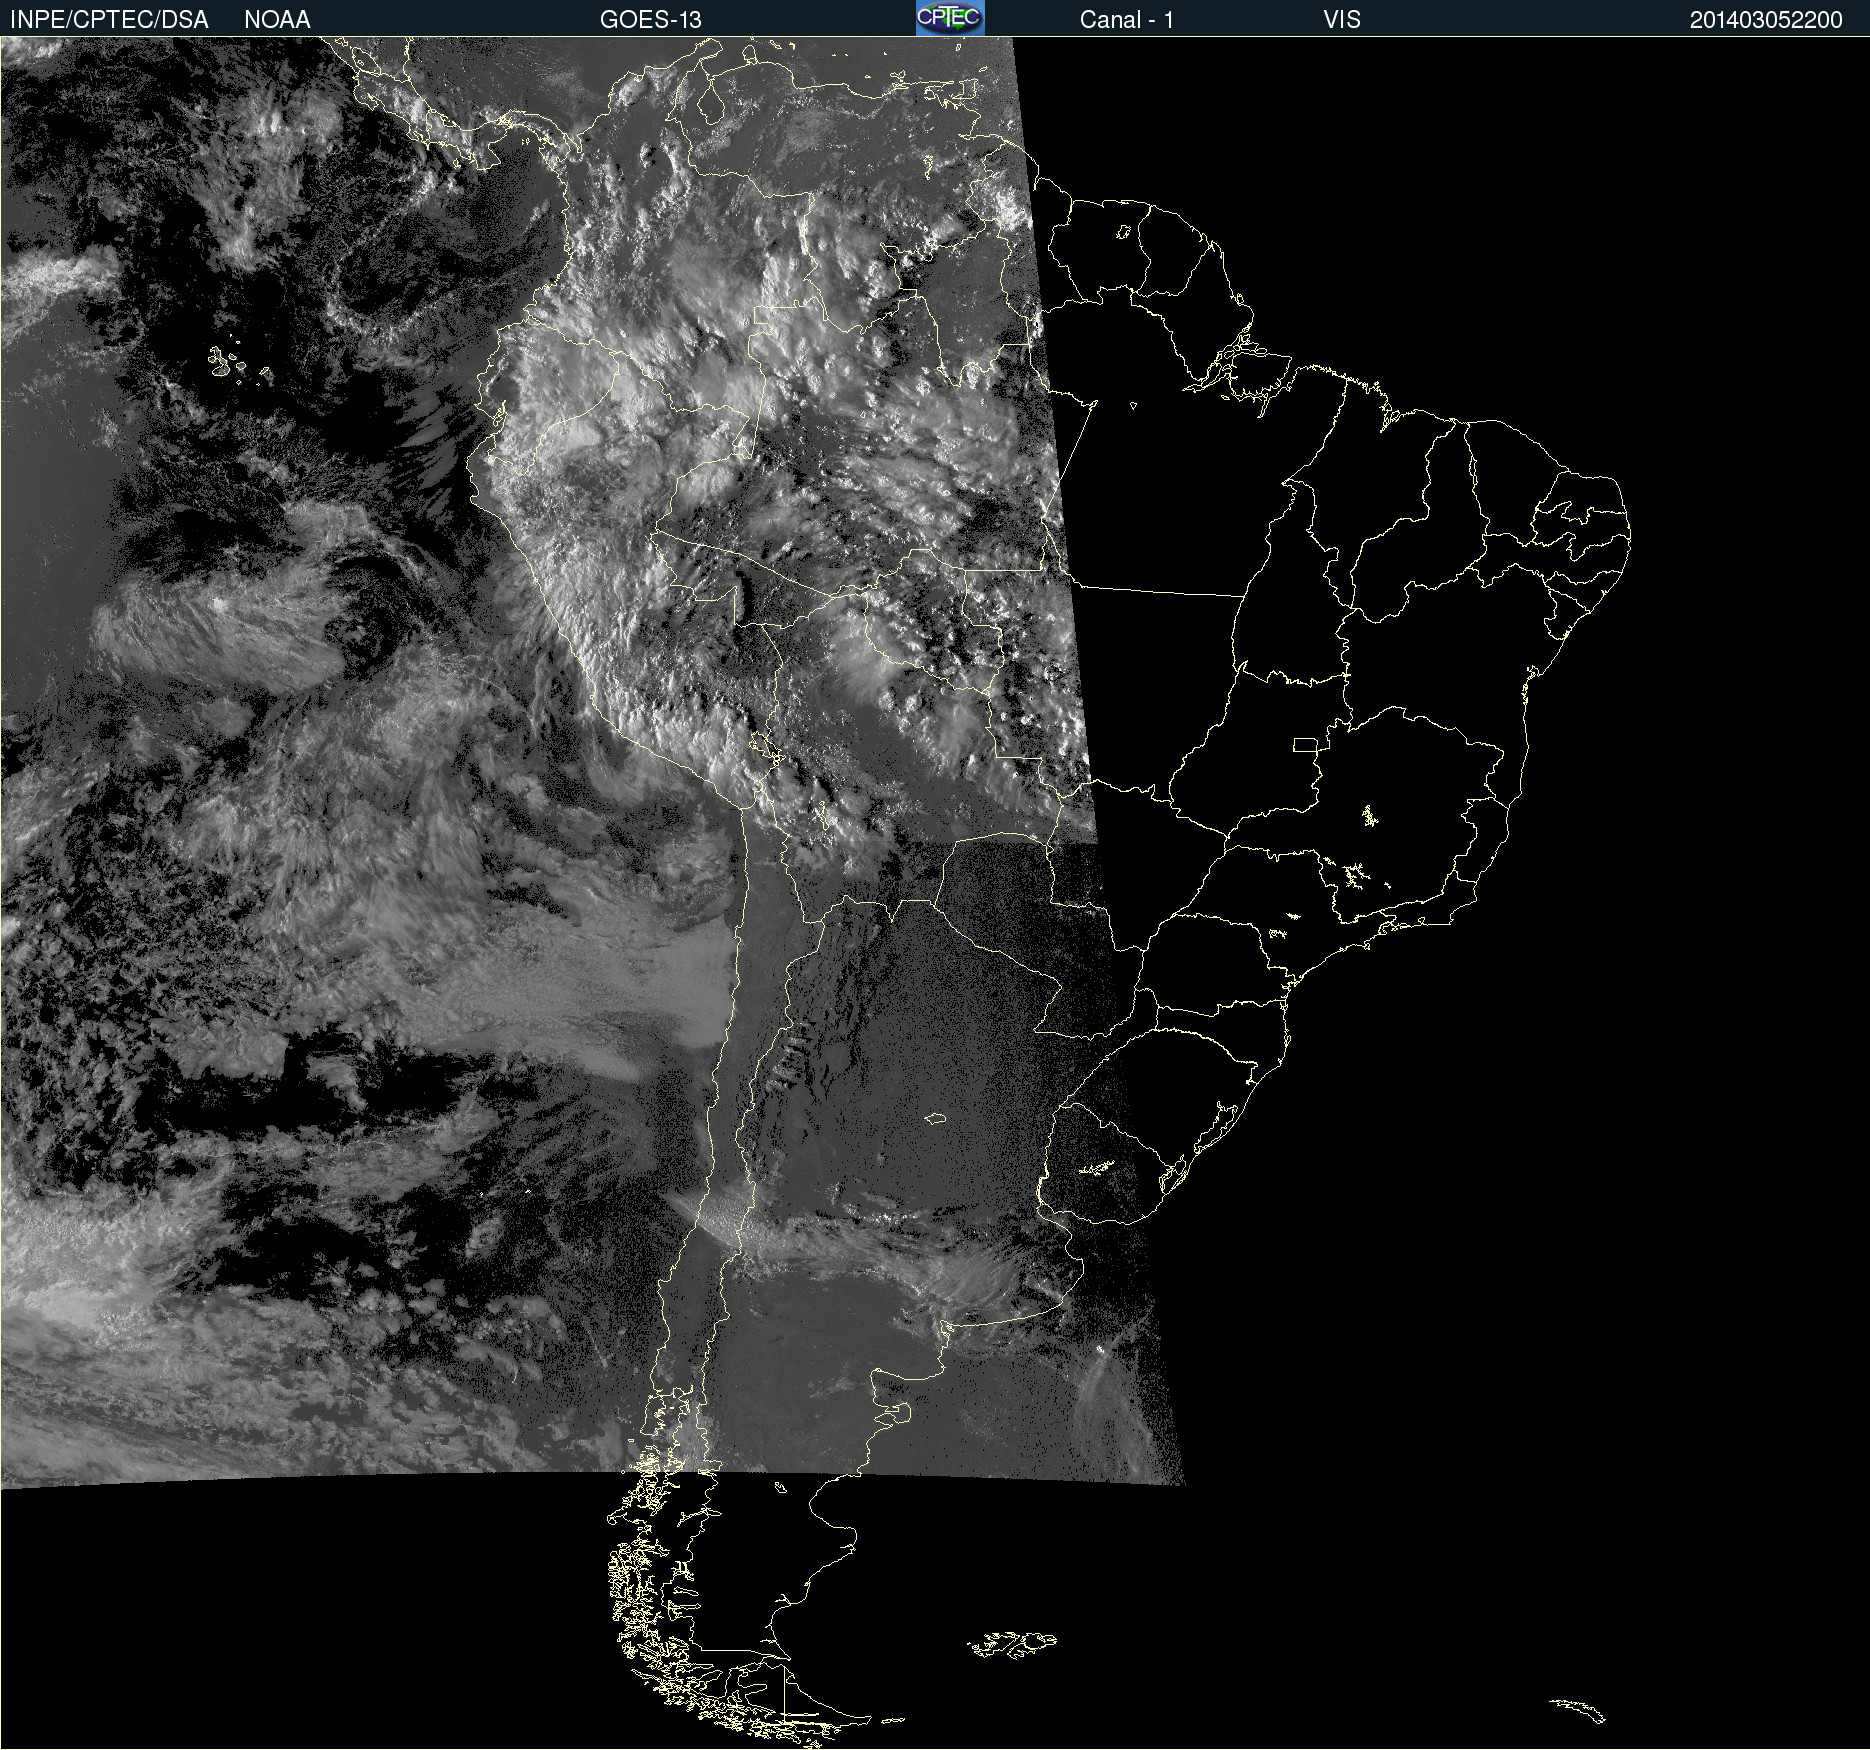
Task: Click the Canal - 1 channel label
Action: 1127,19
